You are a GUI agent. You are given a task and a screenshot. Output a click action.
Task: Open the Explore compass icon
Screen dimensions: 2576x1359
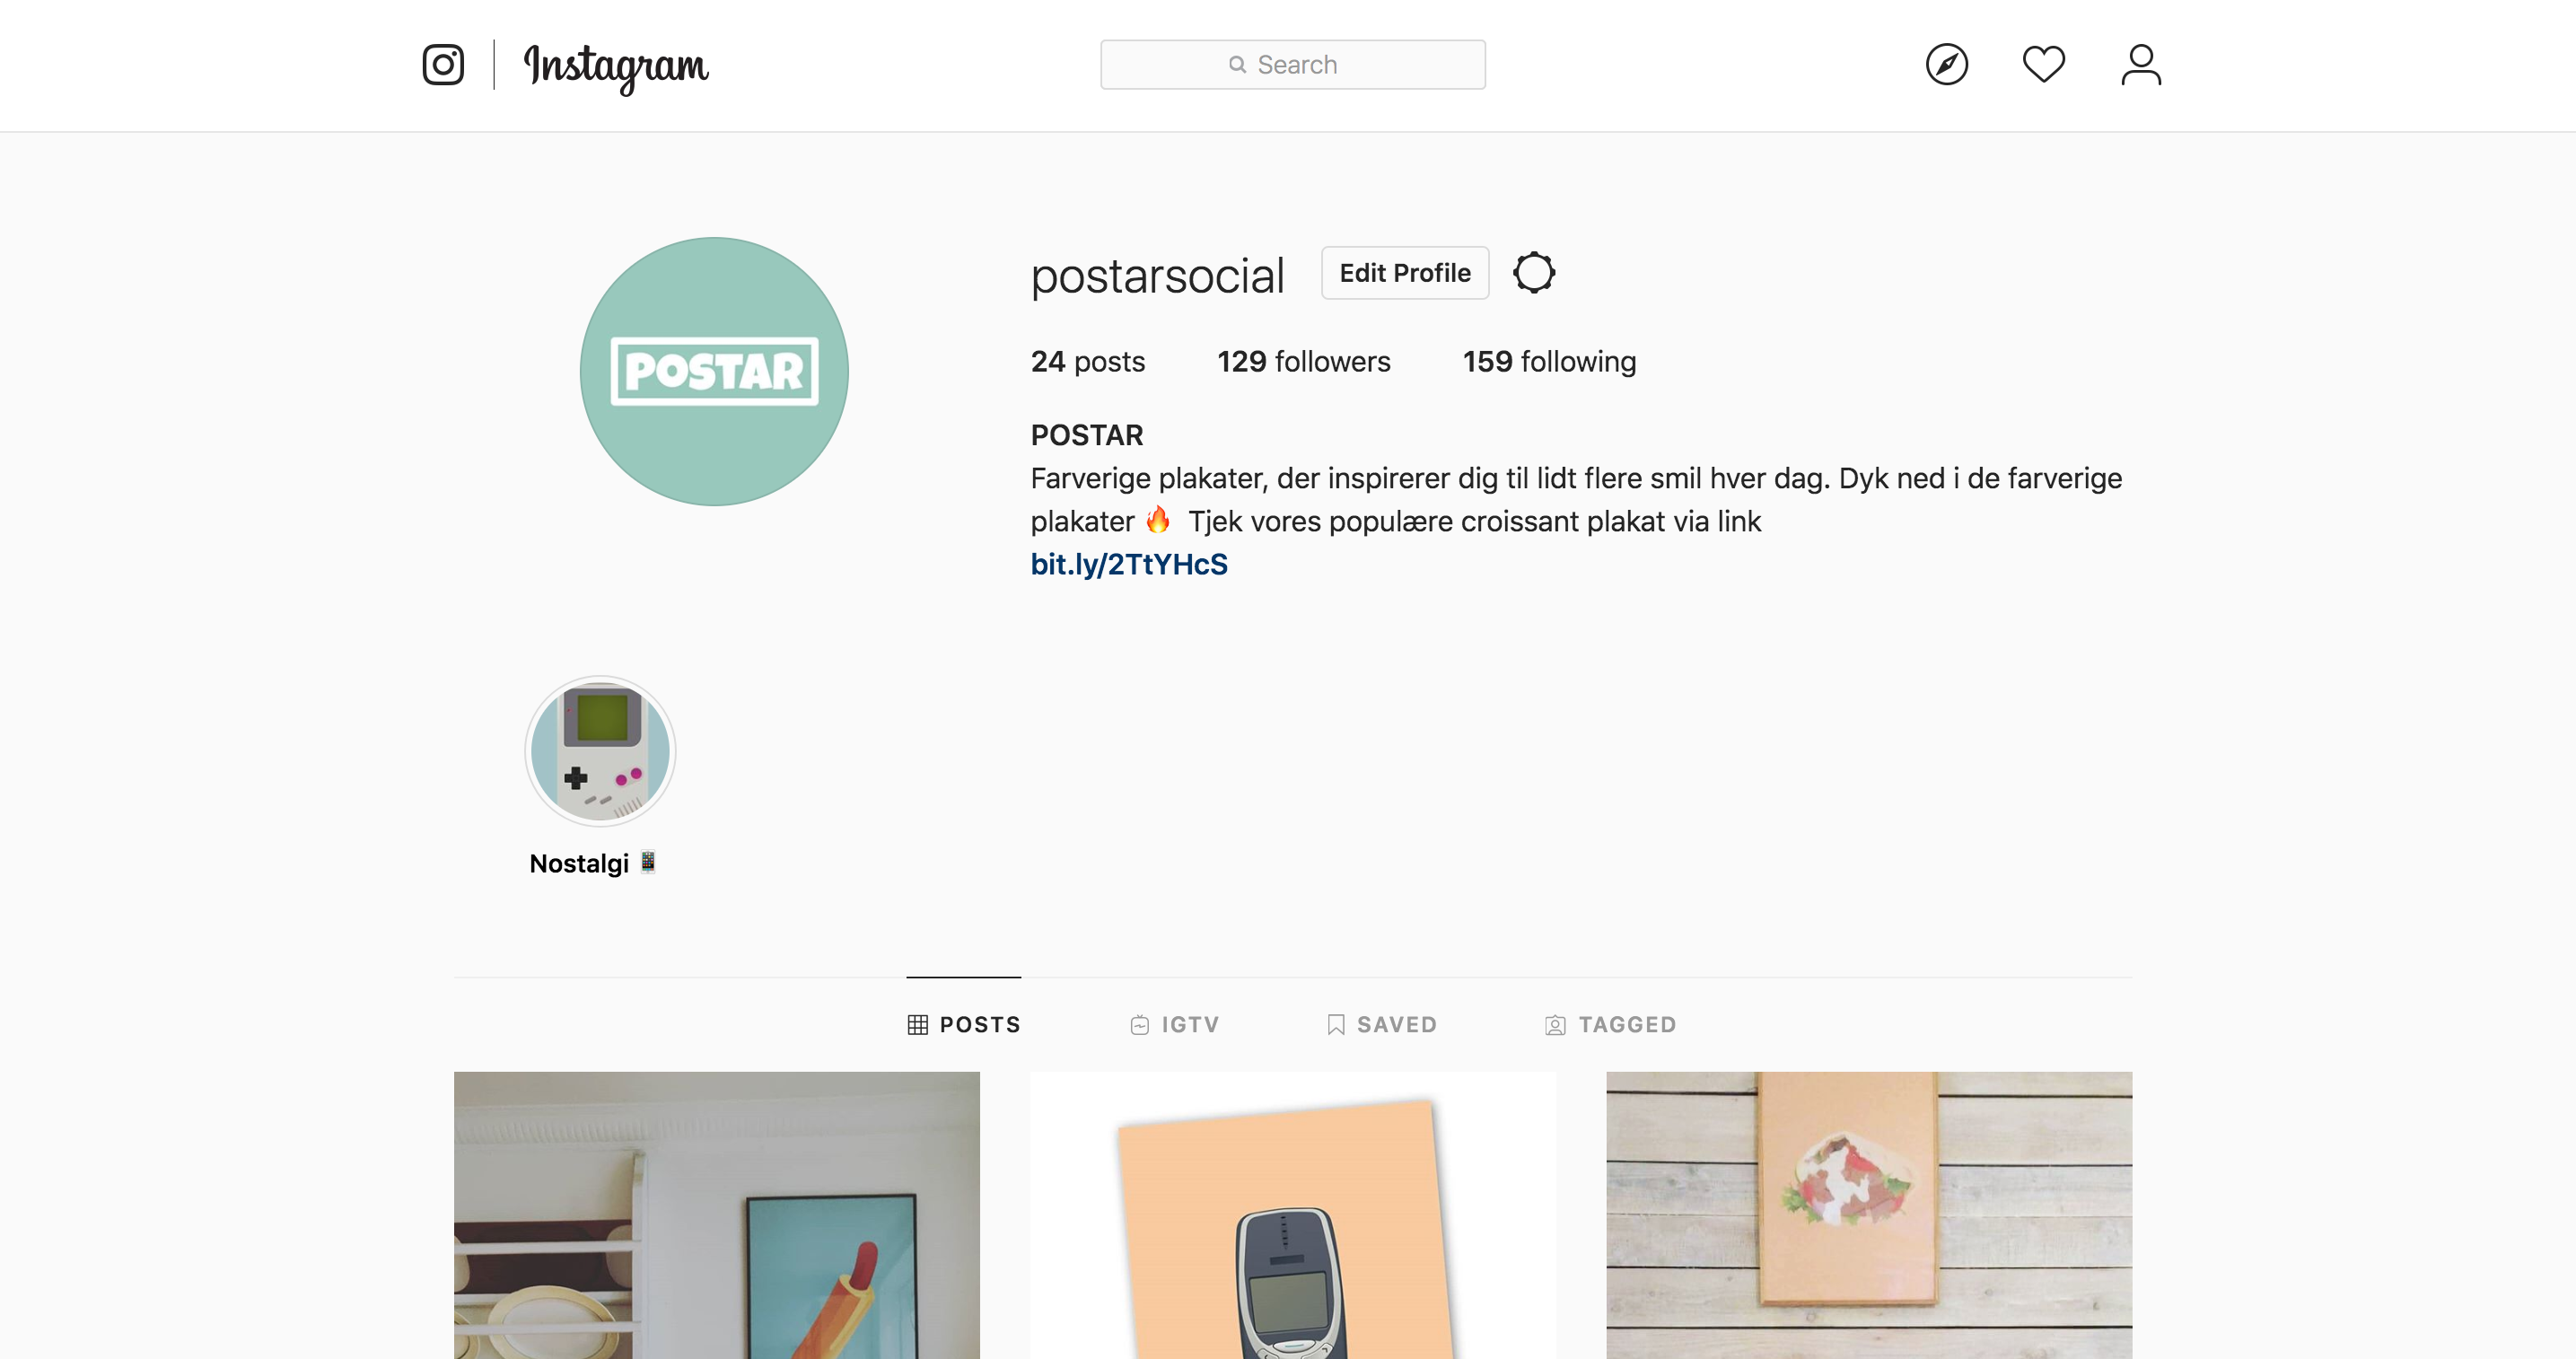point(1946,65)
